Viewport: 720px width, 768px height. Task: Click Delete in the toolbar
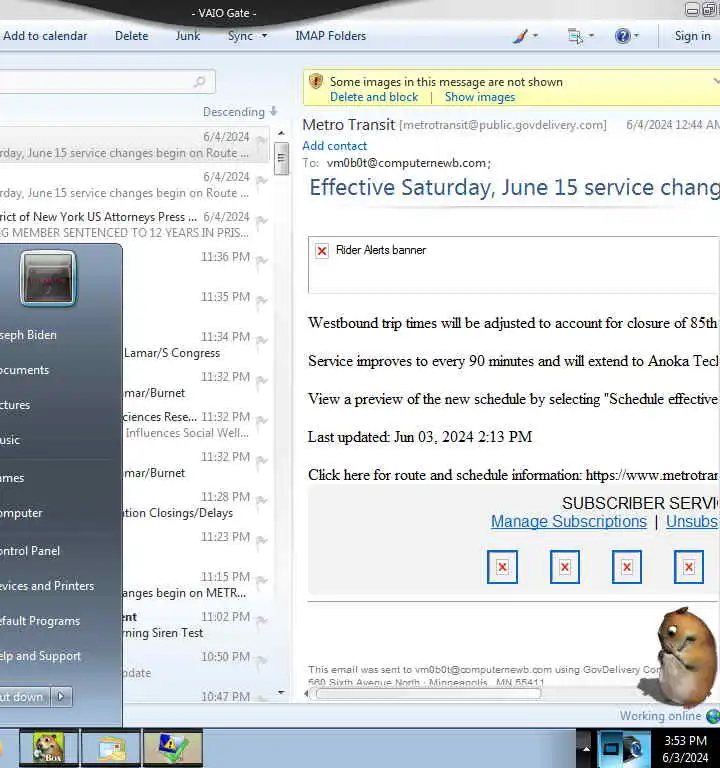[x=132, y=36]
